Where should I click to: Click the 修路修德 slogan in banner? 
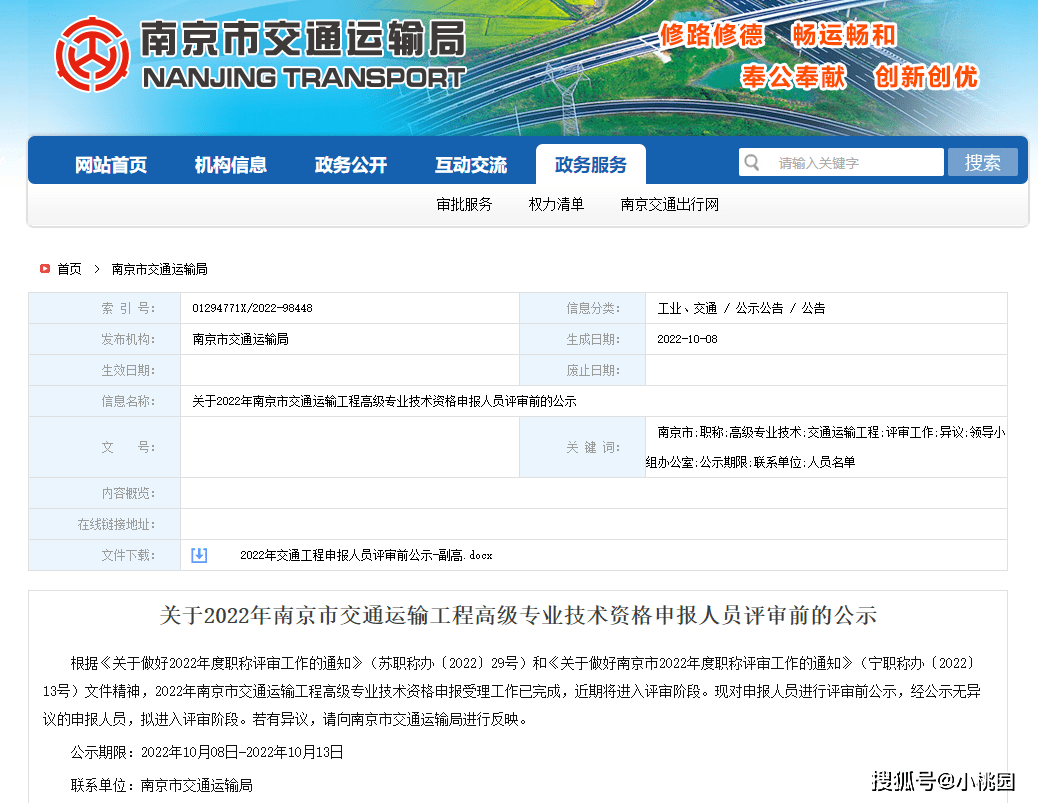click(712, 35)
